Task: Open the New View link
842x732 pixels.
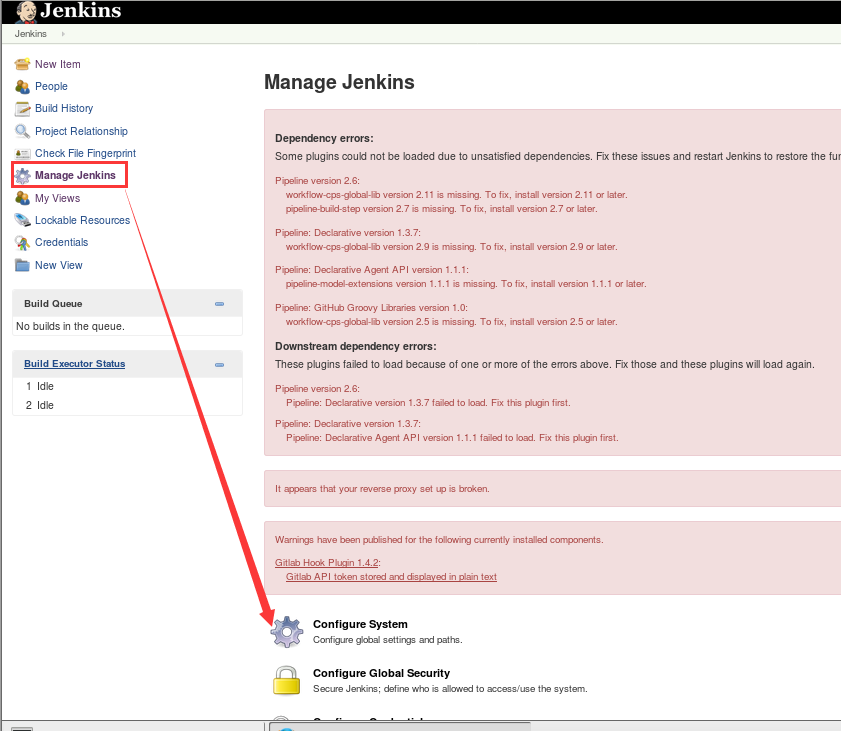Action: (59, 265)
